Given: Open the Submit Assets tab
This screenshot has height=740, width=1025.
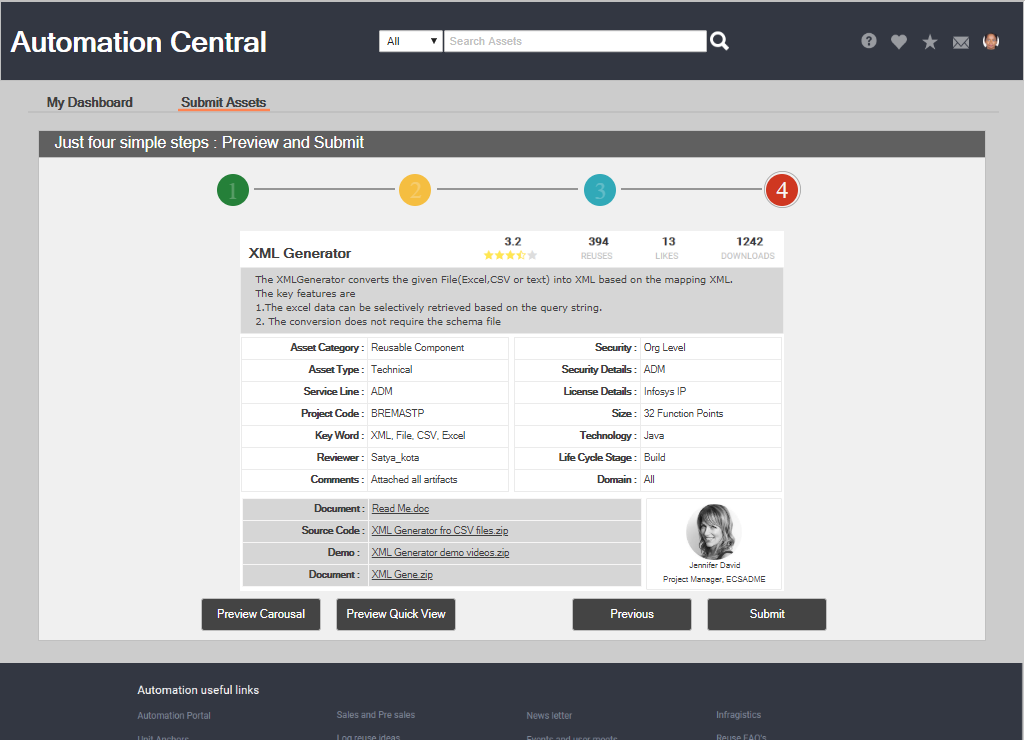Looking at the screenshot, I should 224,102.
